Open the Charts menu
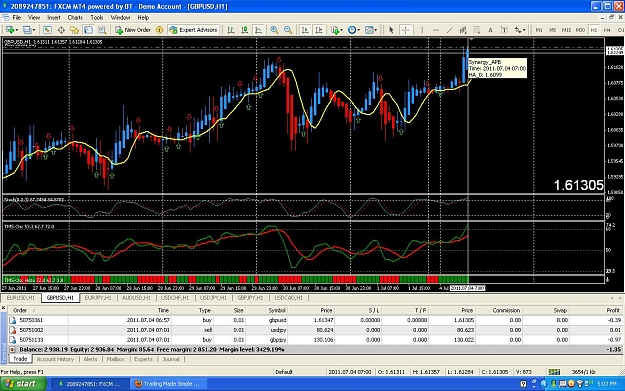Viewport: 625px width, 391px height. click(75, 18)
